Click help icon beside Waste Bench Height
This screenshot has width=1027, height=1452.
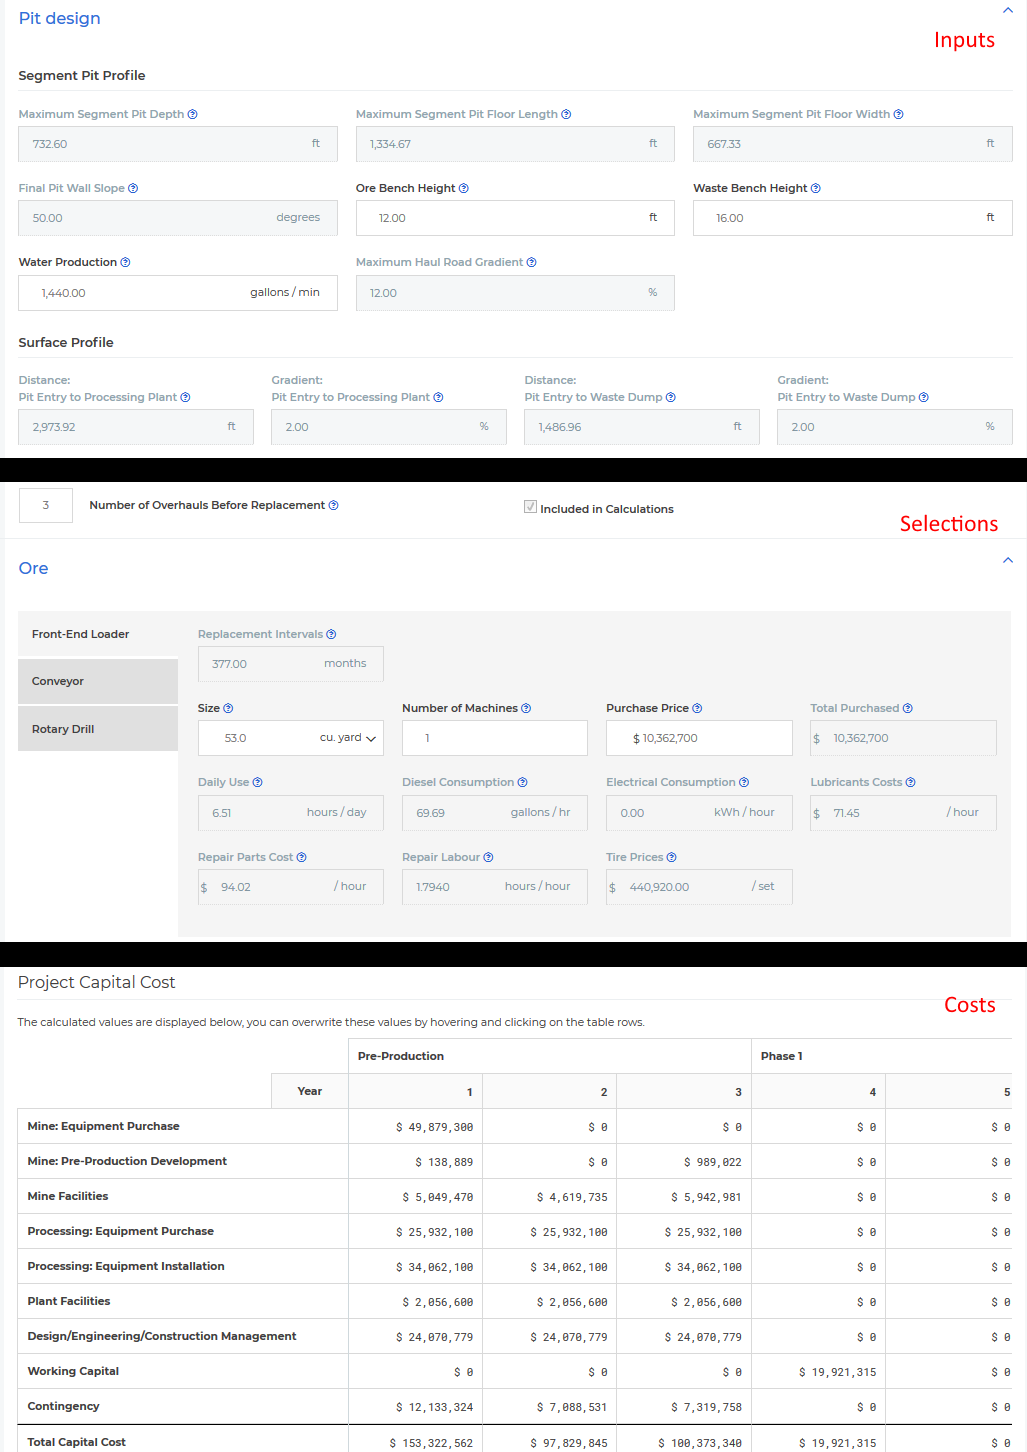tap(816, 189)
